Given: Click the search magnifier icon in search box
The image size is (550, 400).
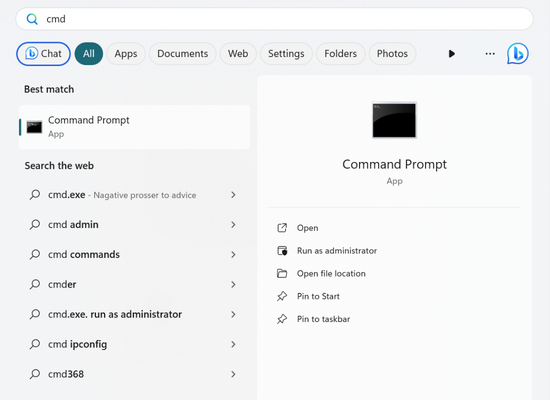Looking at the screenshot, I should 32,19.
